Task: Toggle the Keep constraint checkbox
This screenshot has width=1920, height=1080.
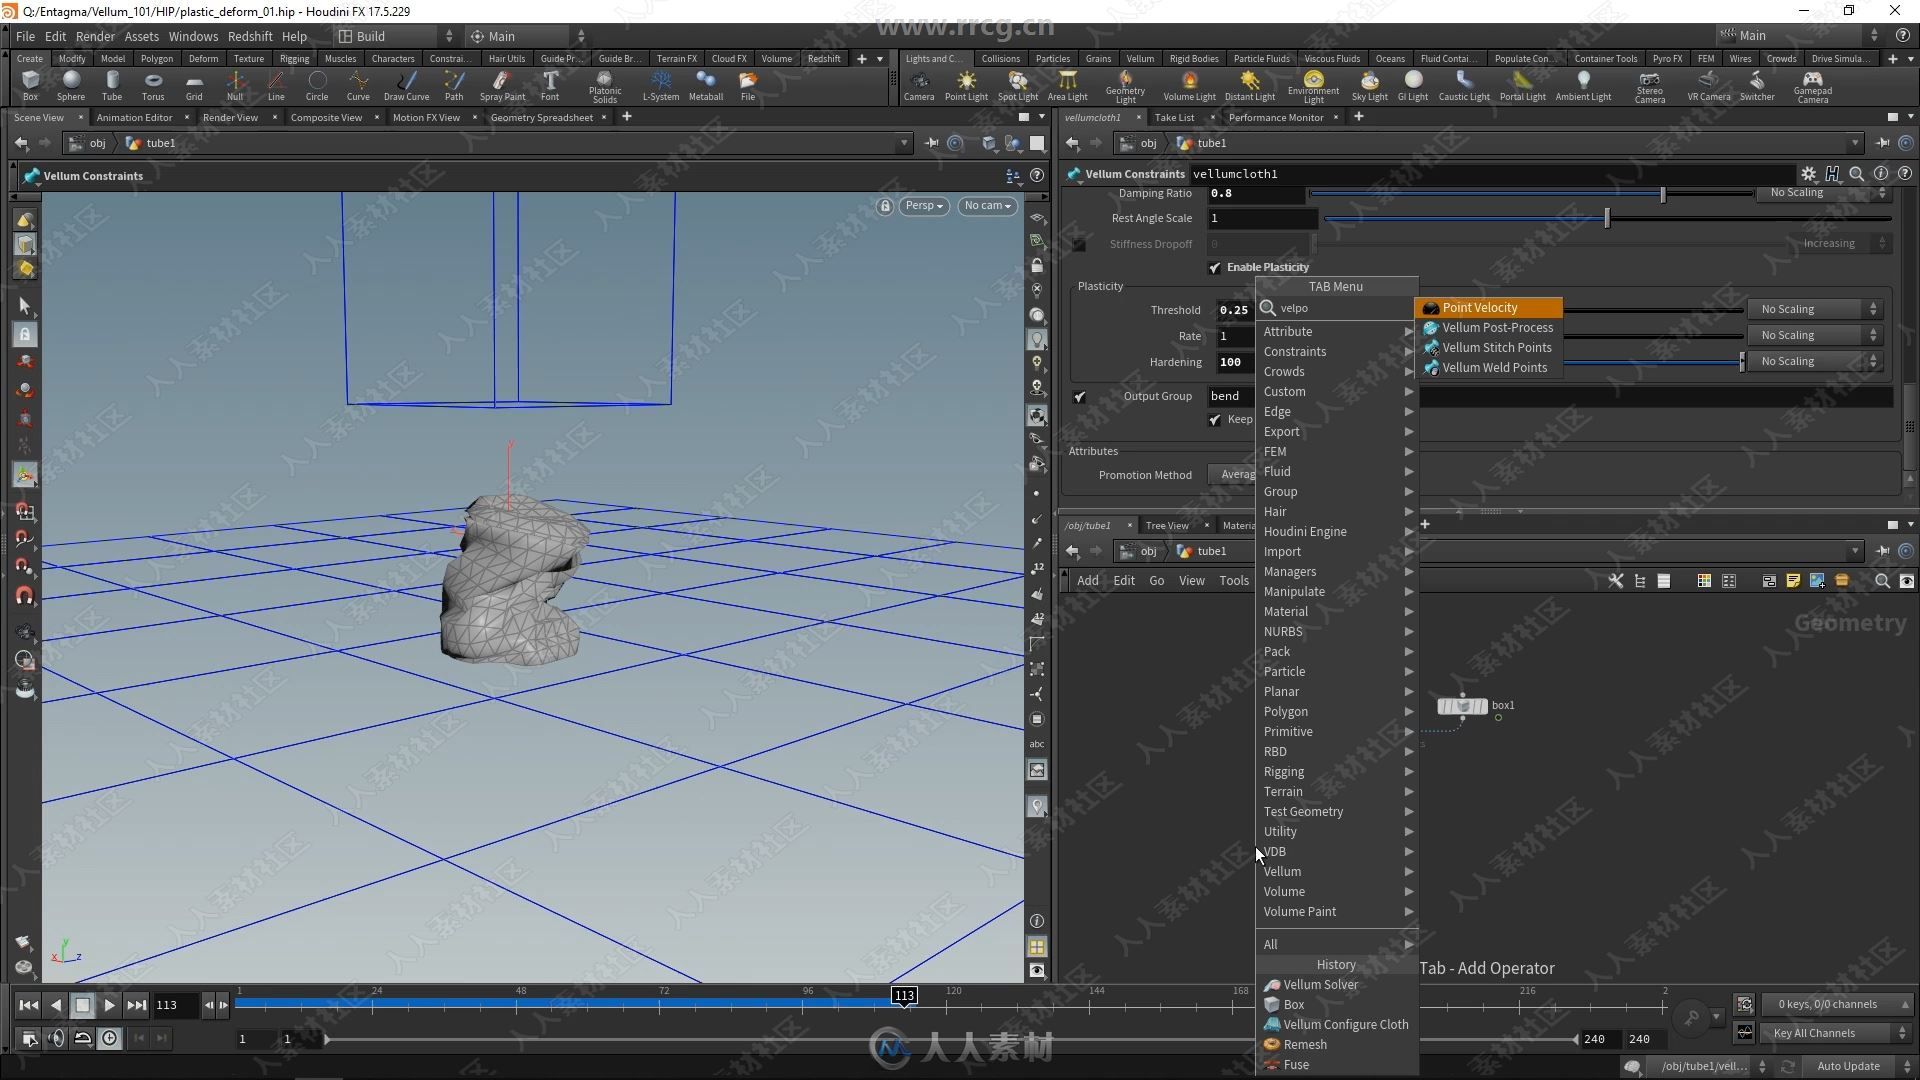Action: click(1215, 419)
